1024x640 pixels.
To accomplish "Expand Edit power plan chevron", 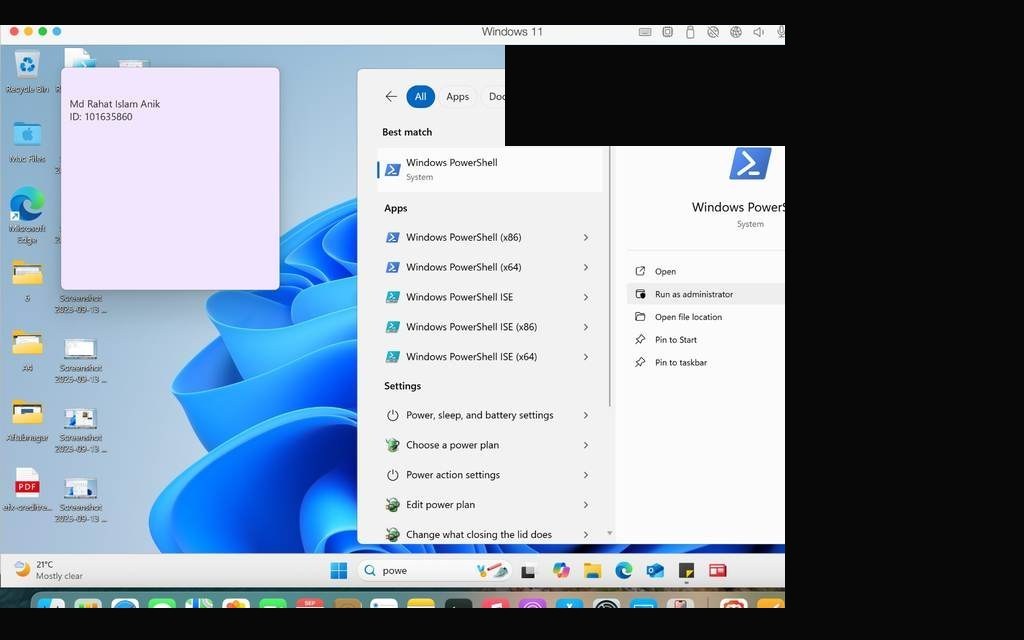I will pos(586,505).
